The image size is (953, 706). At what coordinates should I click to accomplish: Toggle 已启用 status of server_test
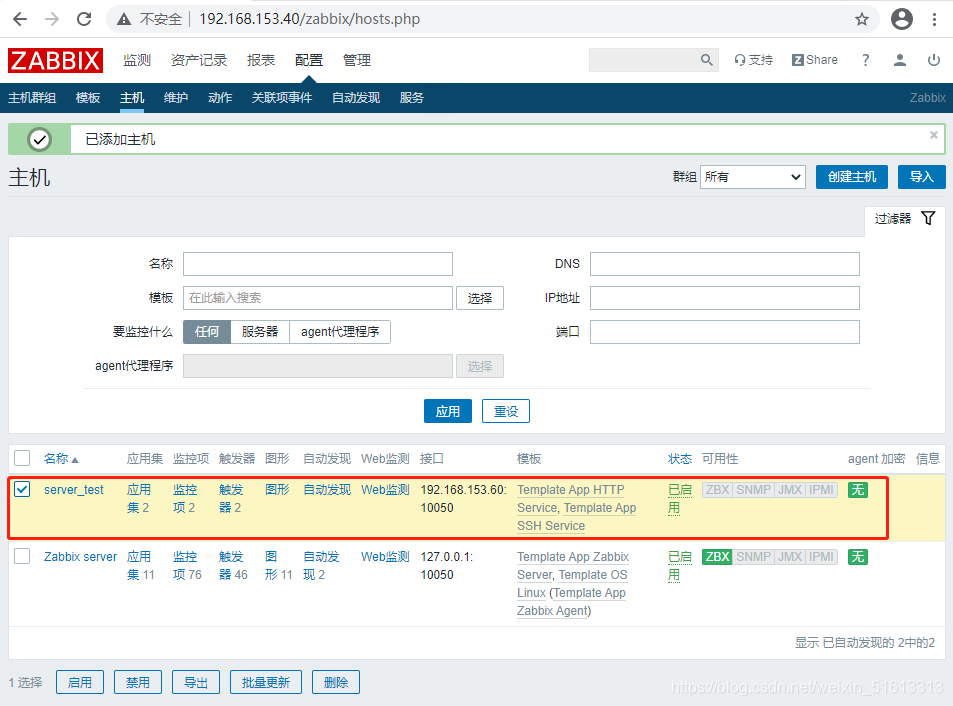679,499
